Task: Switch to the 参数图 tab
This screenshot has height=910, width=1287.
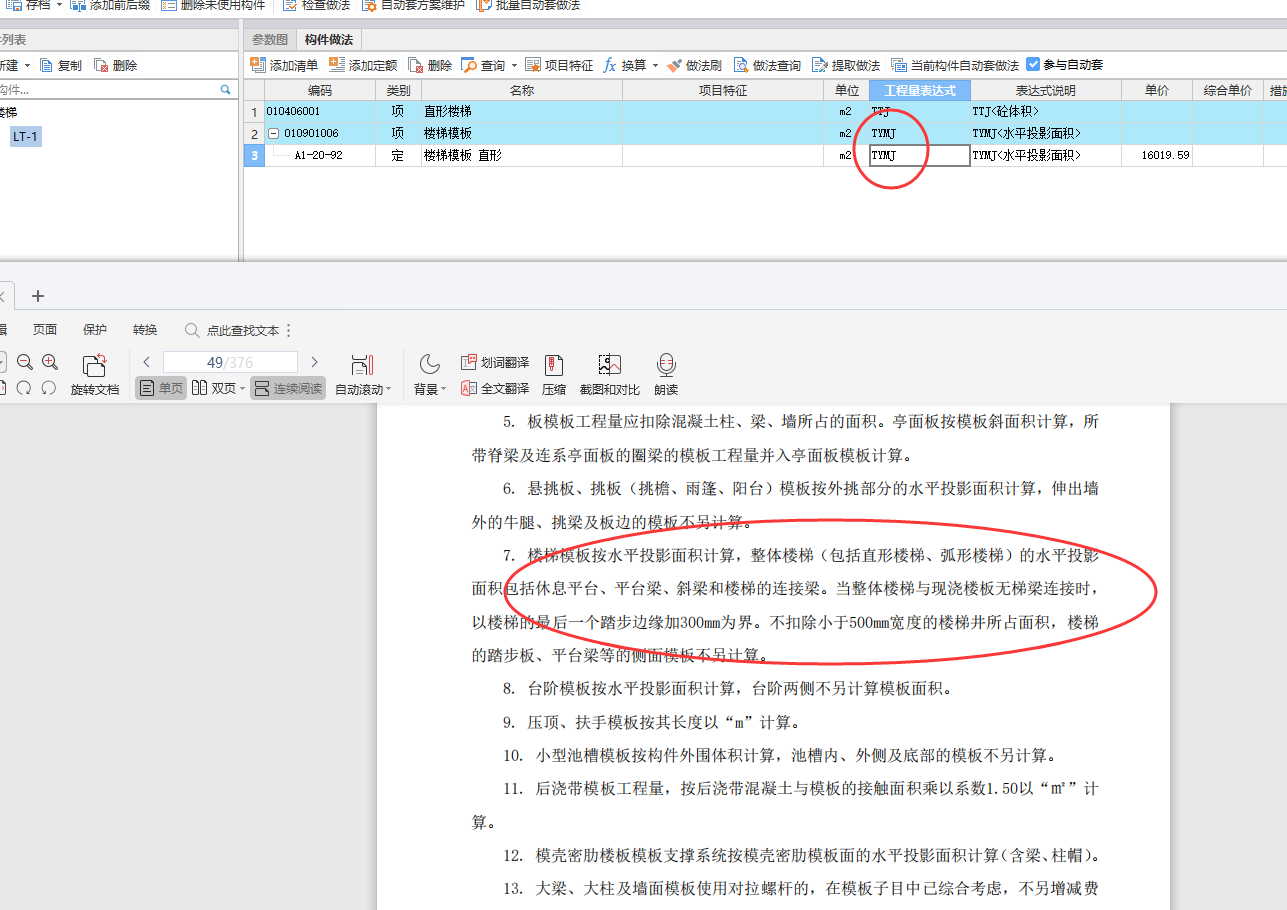Action: 270,39
